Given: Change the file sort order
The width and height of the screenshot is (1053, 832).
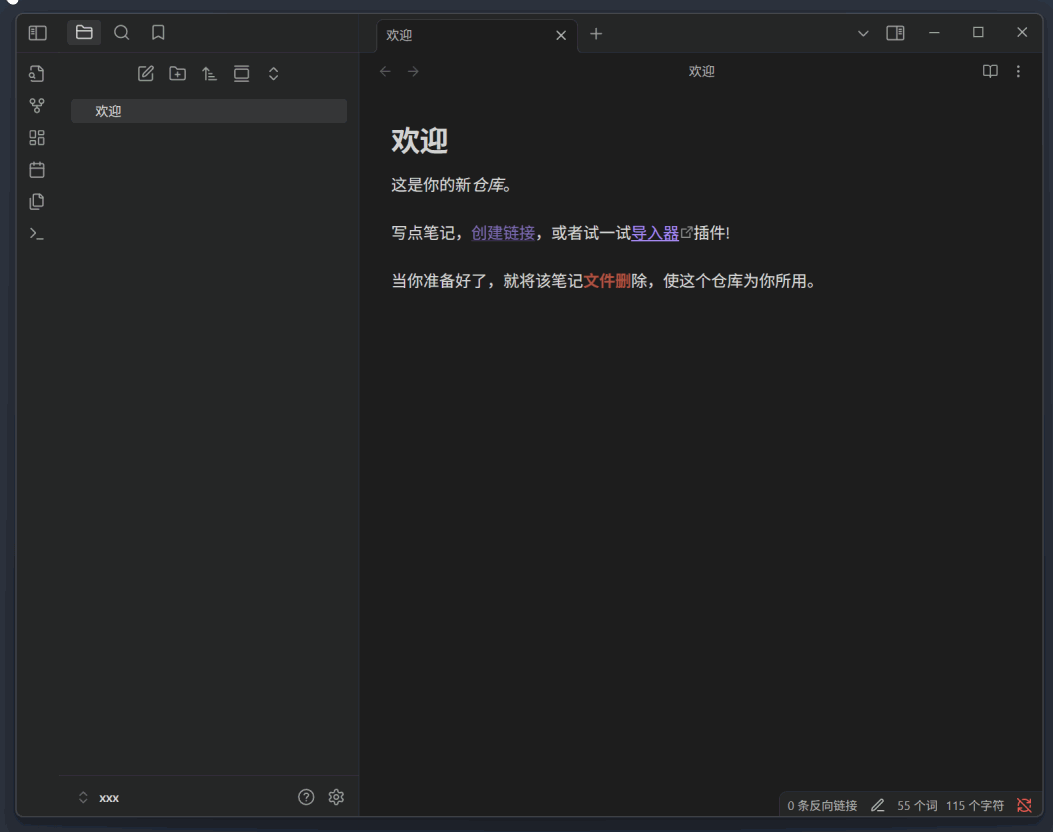Looking at the screenshot, I should (210, 74).
